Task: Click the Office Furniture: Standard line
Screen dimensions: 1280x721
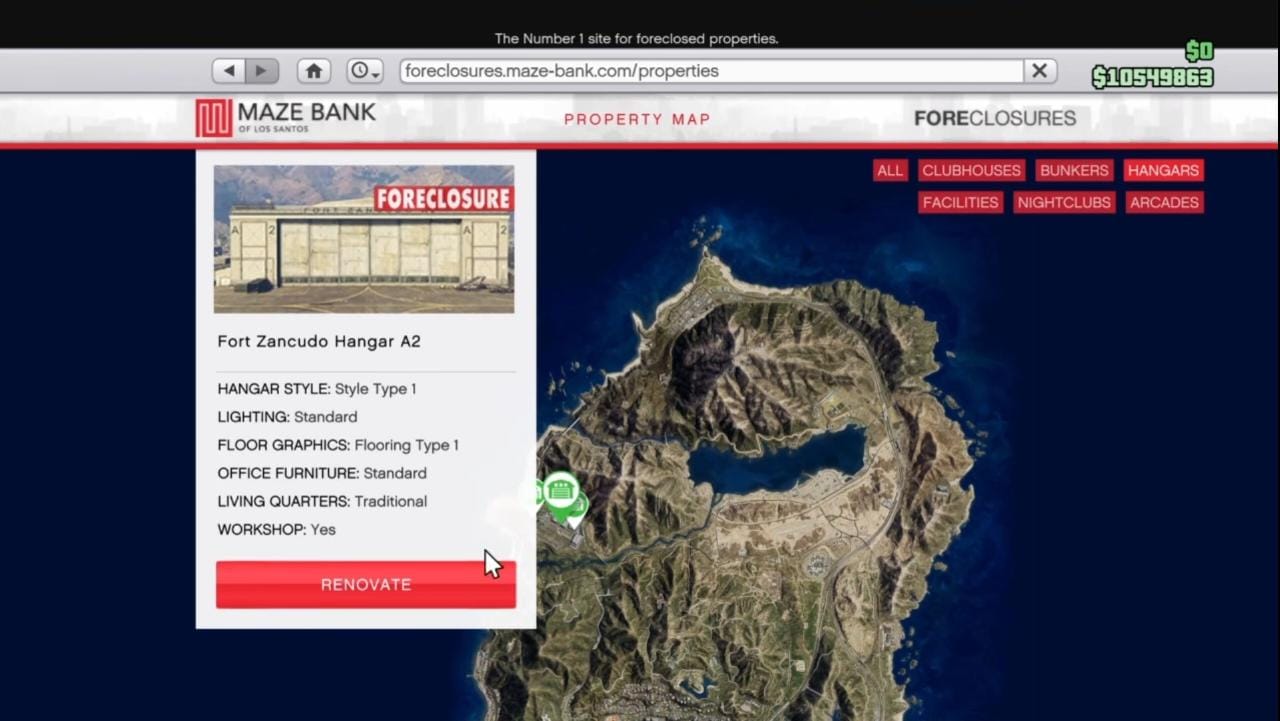Action: point(322,473)
